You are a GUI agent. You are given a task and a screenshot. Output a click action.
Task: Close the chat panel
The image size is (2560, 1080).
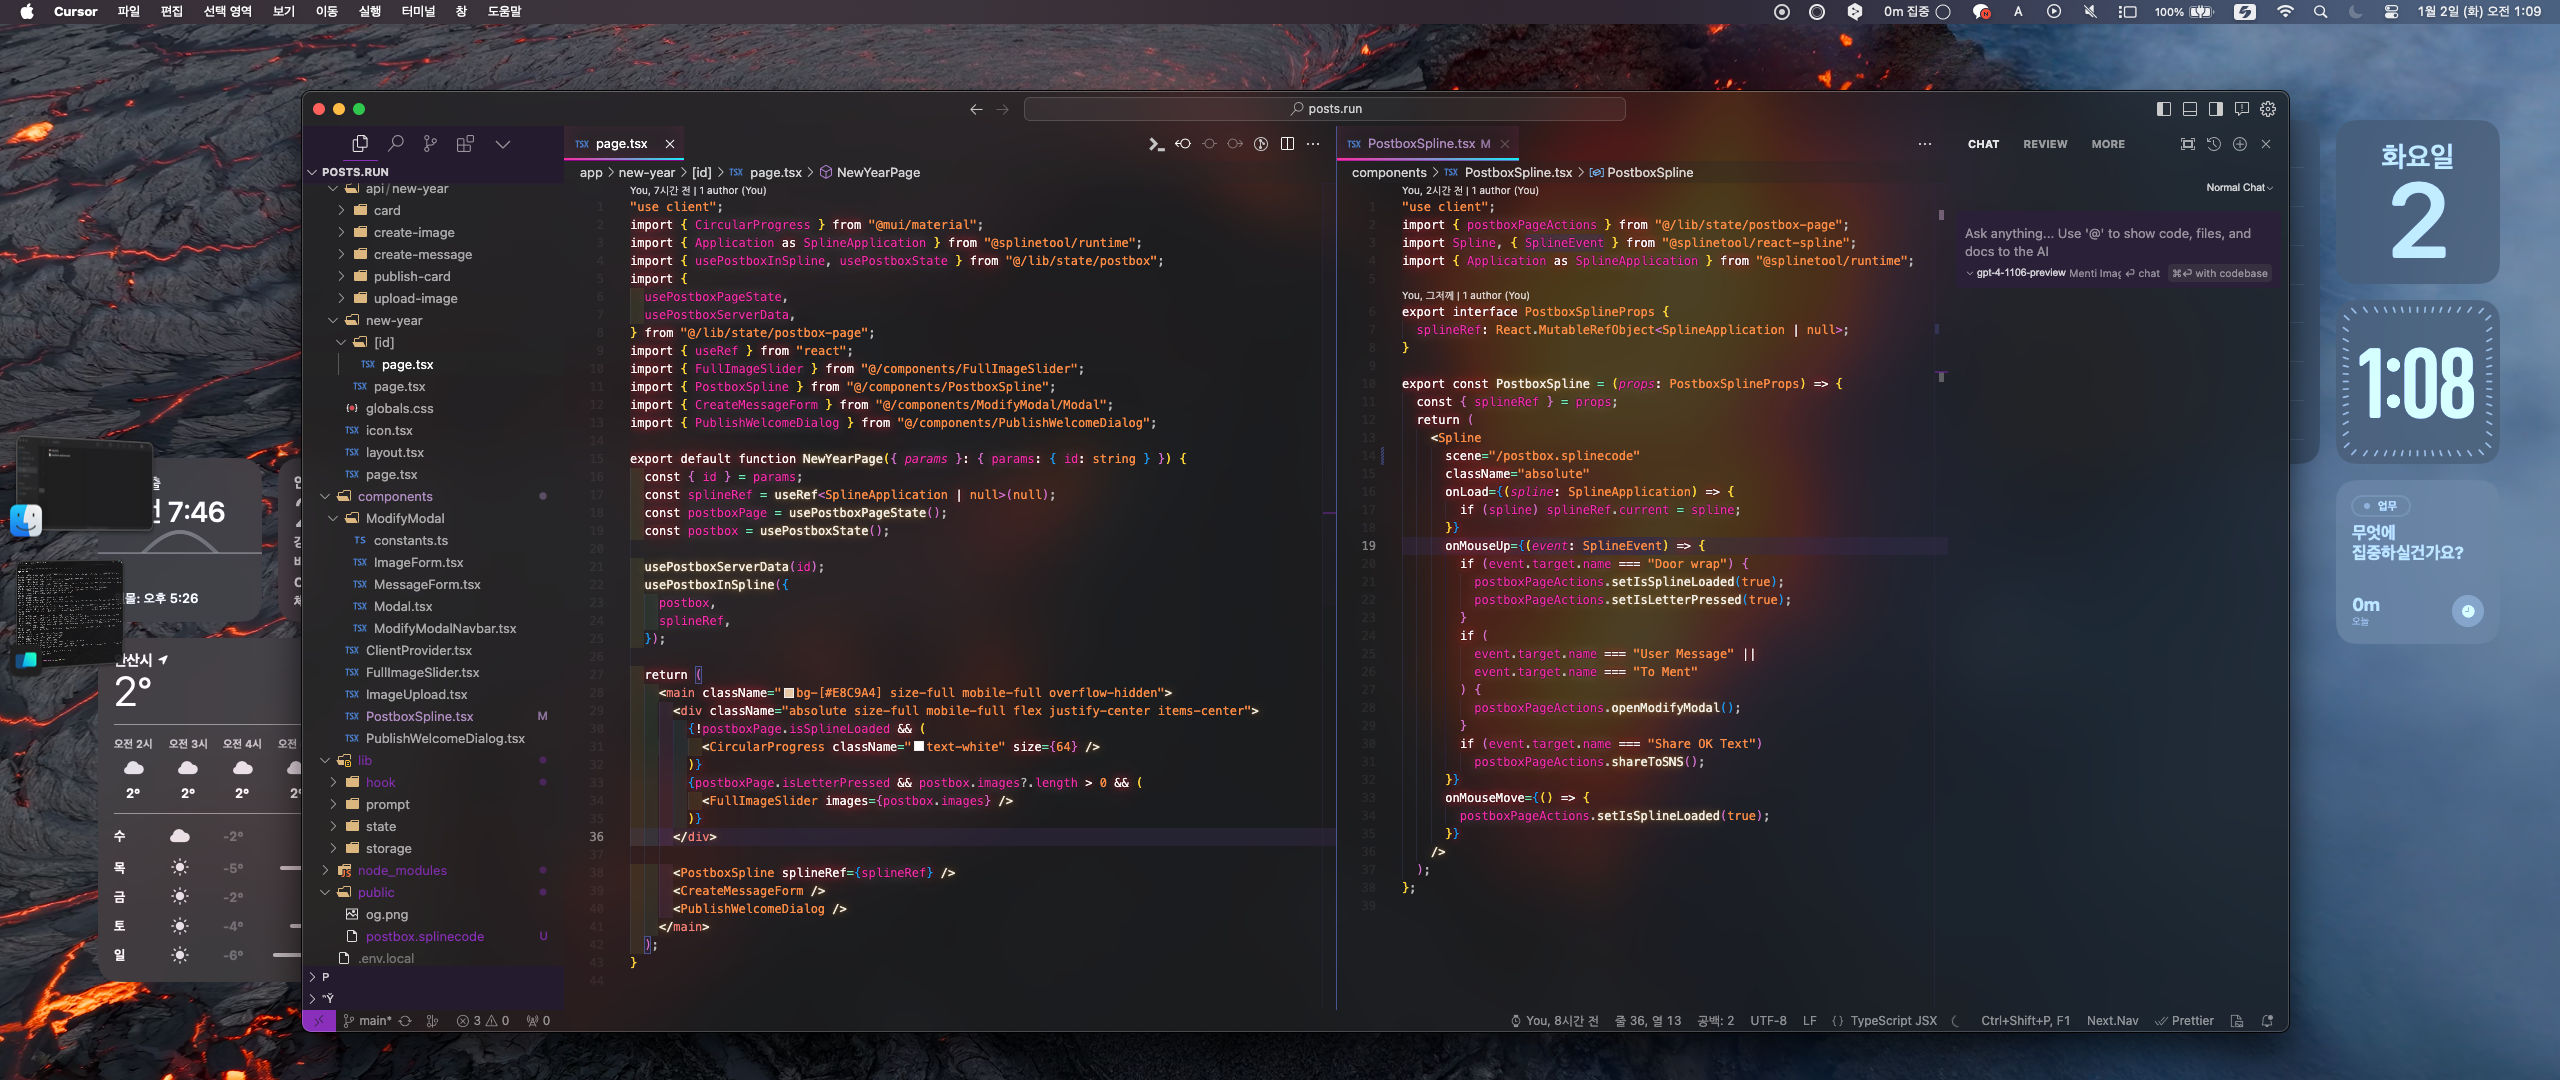point(2266,144)
